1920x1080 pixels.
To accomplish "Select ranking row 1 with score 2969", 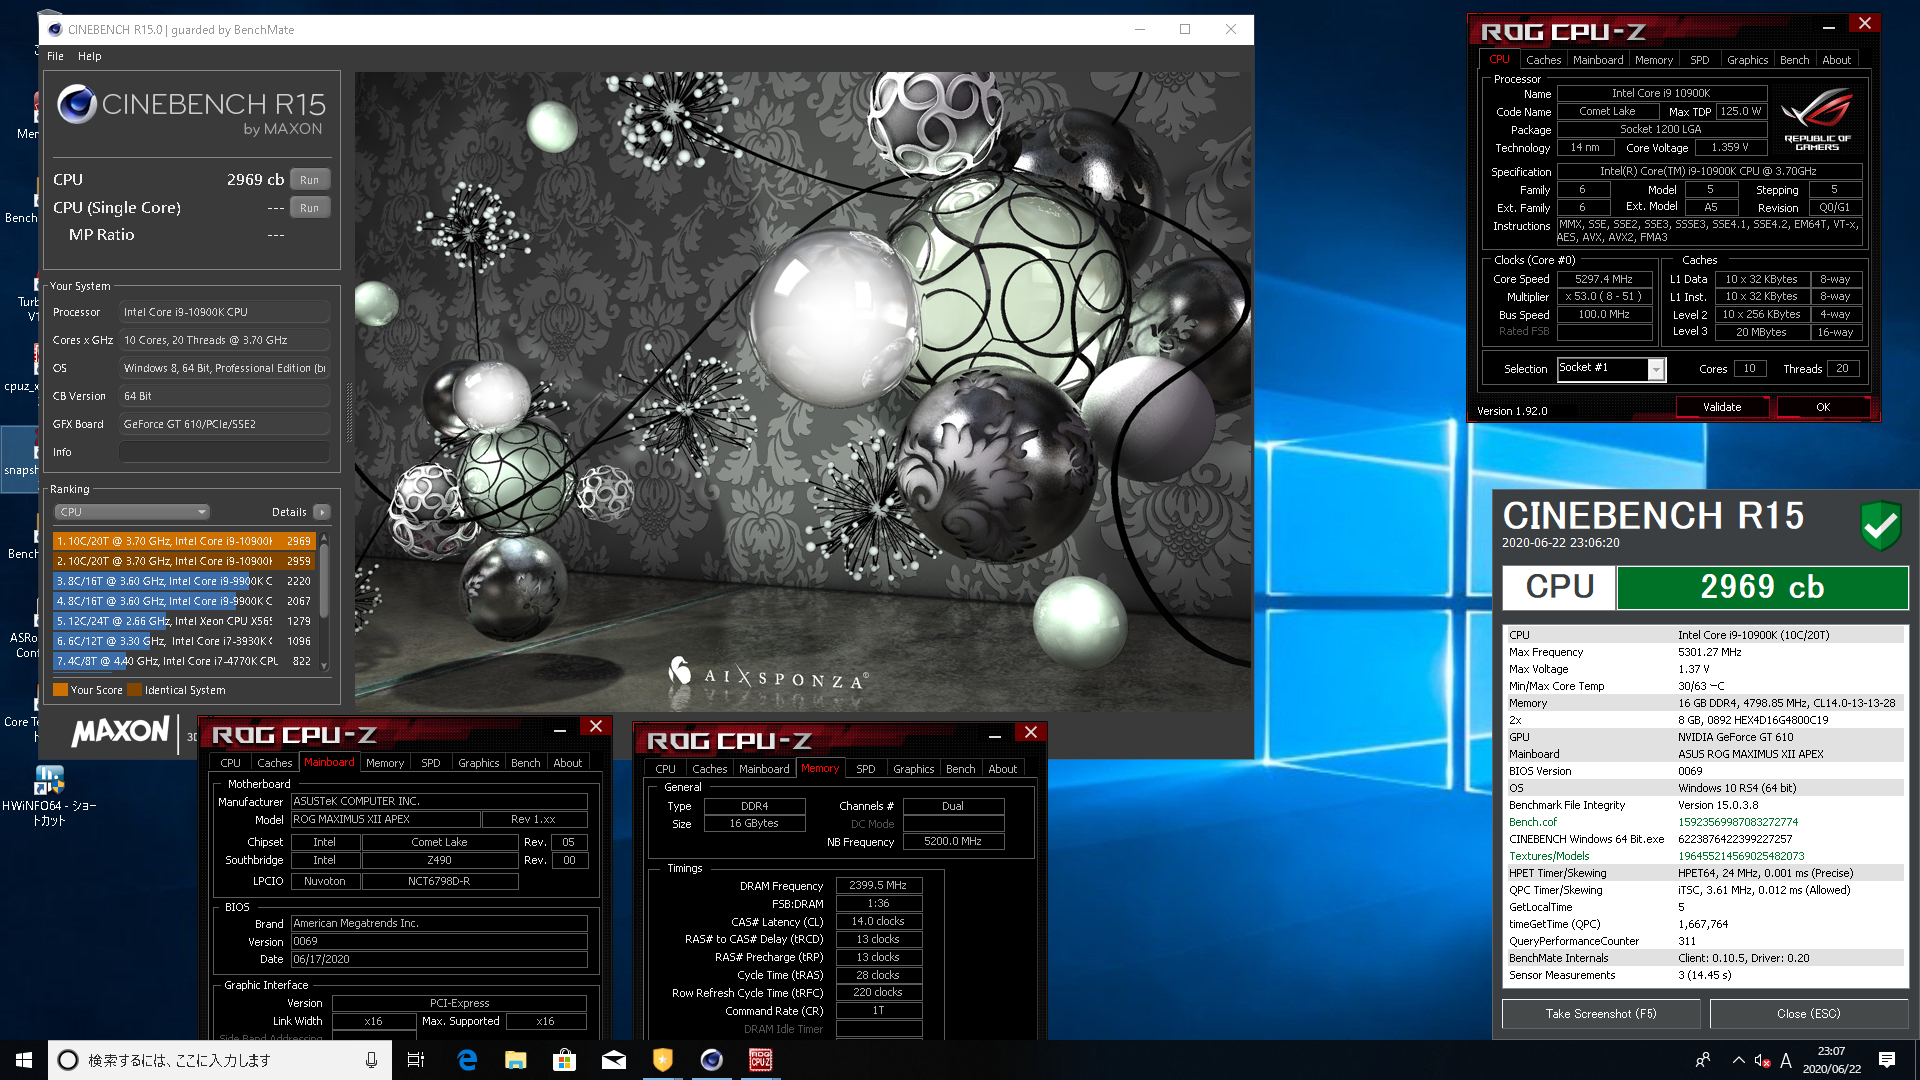I will coord(184,541).
